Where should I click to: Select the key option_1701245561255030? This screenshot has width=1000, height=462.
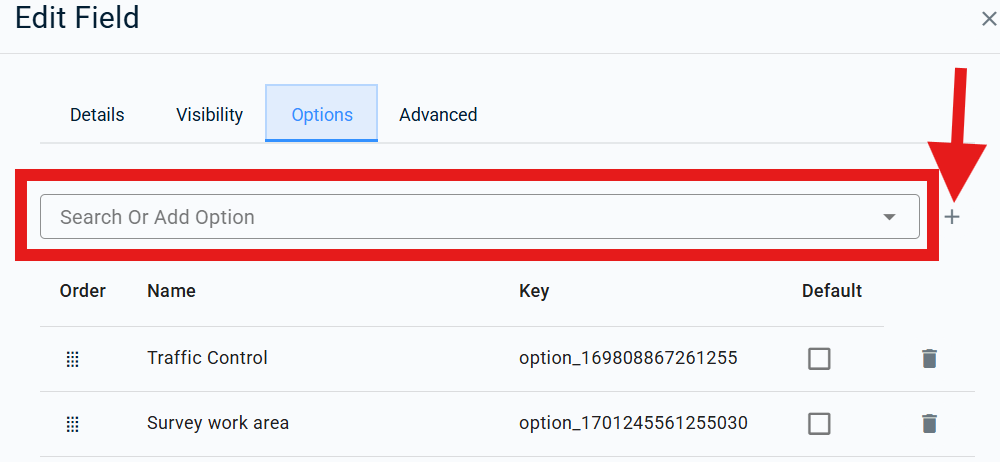pos(633,423)
